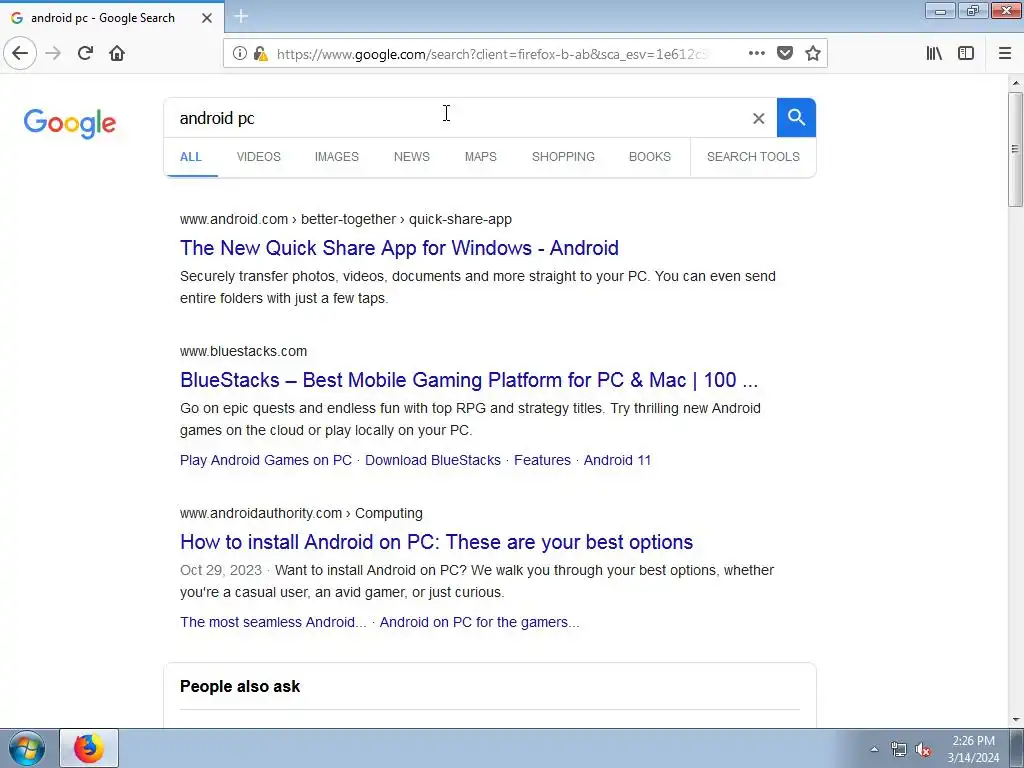Viewport: 1024px width, 768px height.
Task: Open a new tab with plus button
Action: [x=241, y=16]
